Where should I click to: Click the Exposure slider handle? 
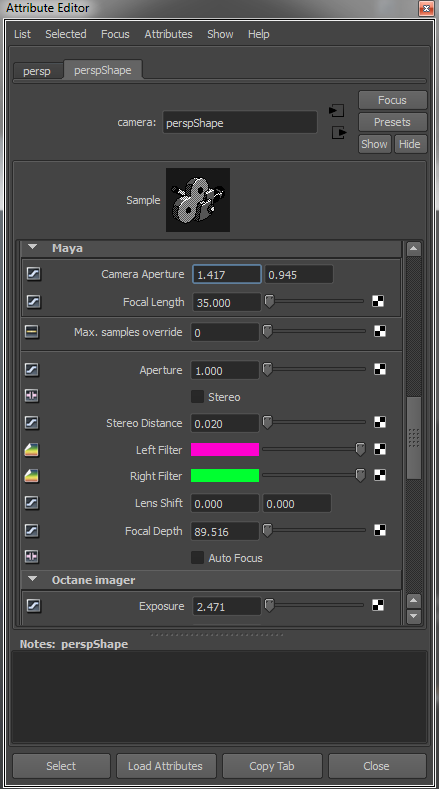[x=270, y=605]
